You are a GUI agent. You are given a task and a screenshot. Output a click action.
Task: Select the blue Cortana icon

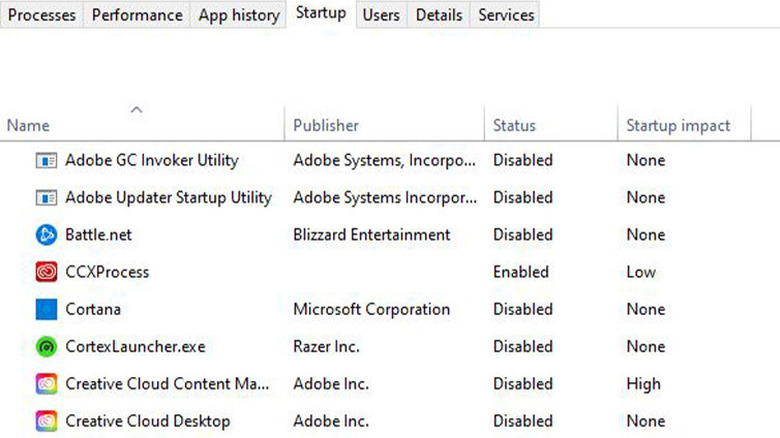pyautogui.click(x=46, y=310)
